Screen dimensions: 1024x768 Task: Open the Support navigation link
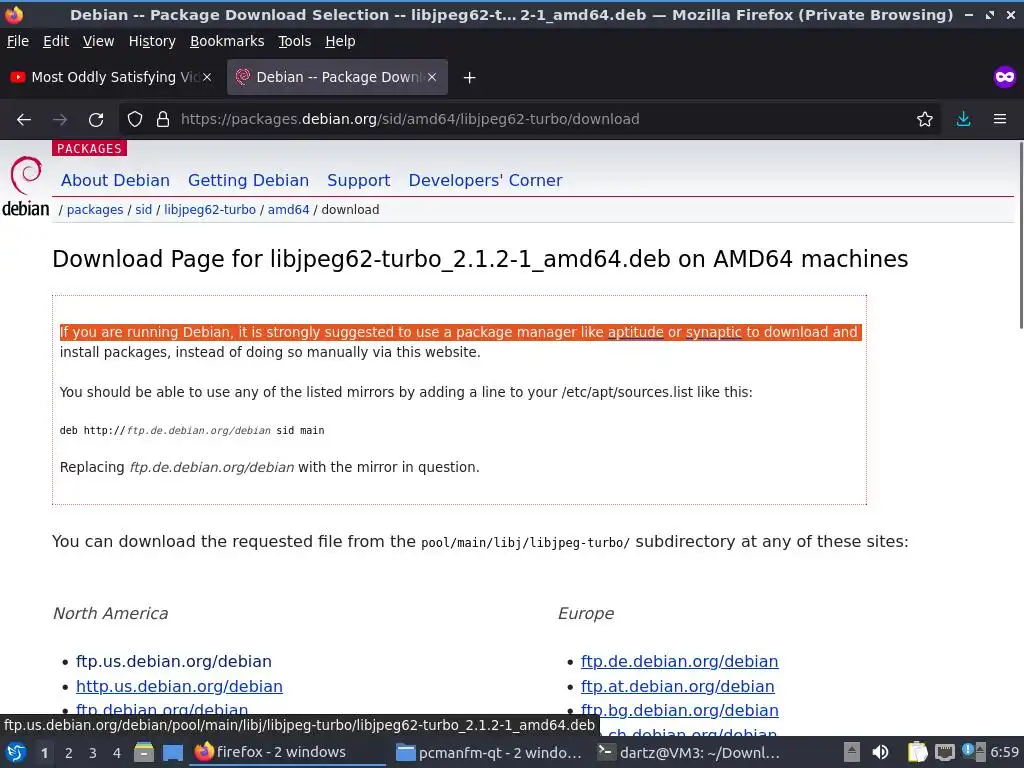(359, 180)
